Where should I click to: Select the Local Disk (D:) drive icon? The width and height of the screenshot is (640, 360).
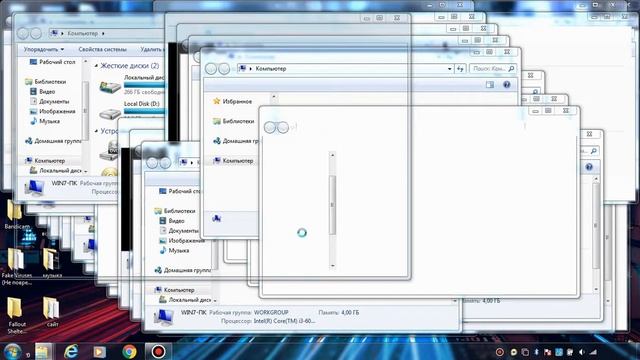[x=110, y=114]
